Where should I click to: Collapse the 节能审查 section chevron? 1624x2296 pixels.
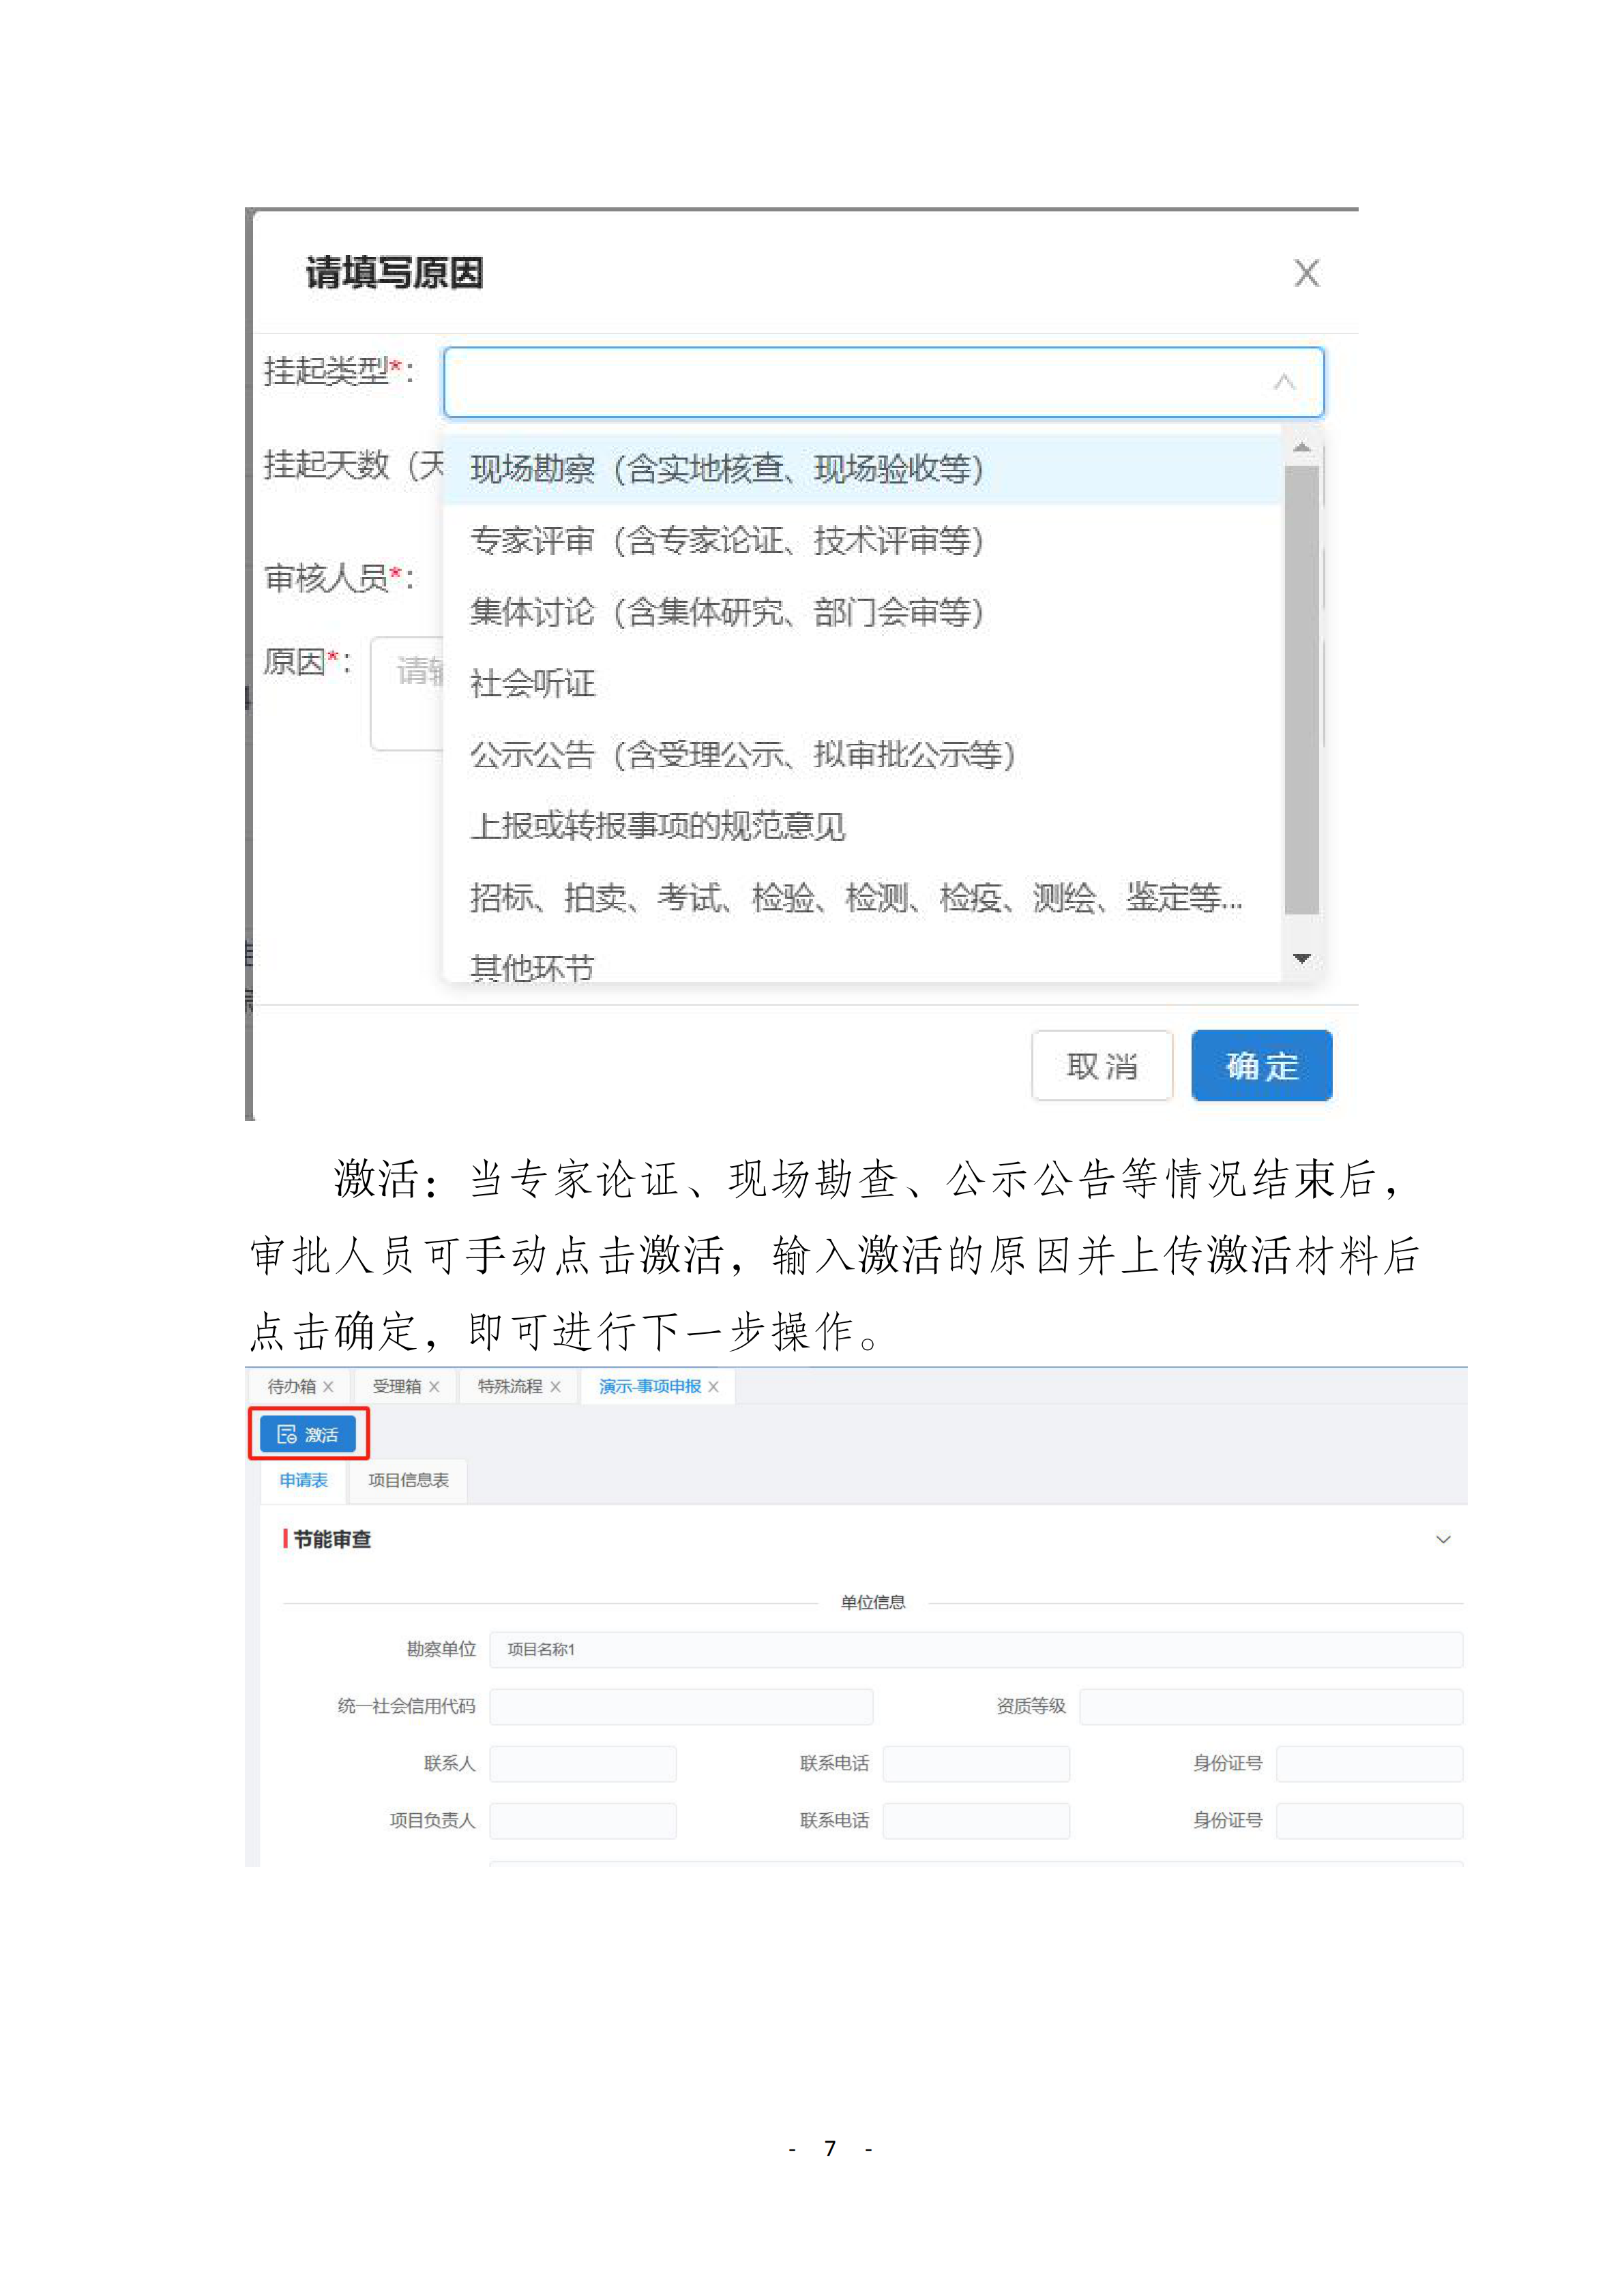[1442, 1539]
